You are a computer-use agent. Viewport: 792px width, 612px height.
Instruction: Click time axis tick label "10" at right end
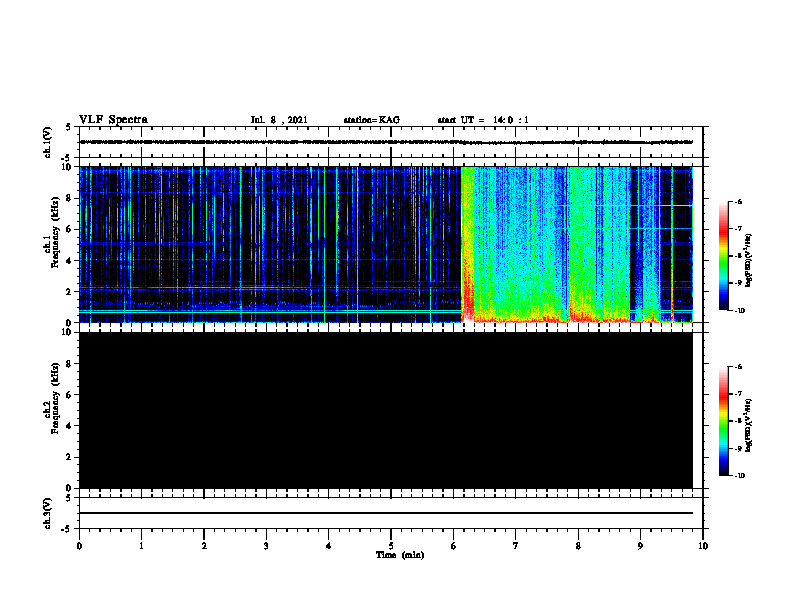(703, 546)
